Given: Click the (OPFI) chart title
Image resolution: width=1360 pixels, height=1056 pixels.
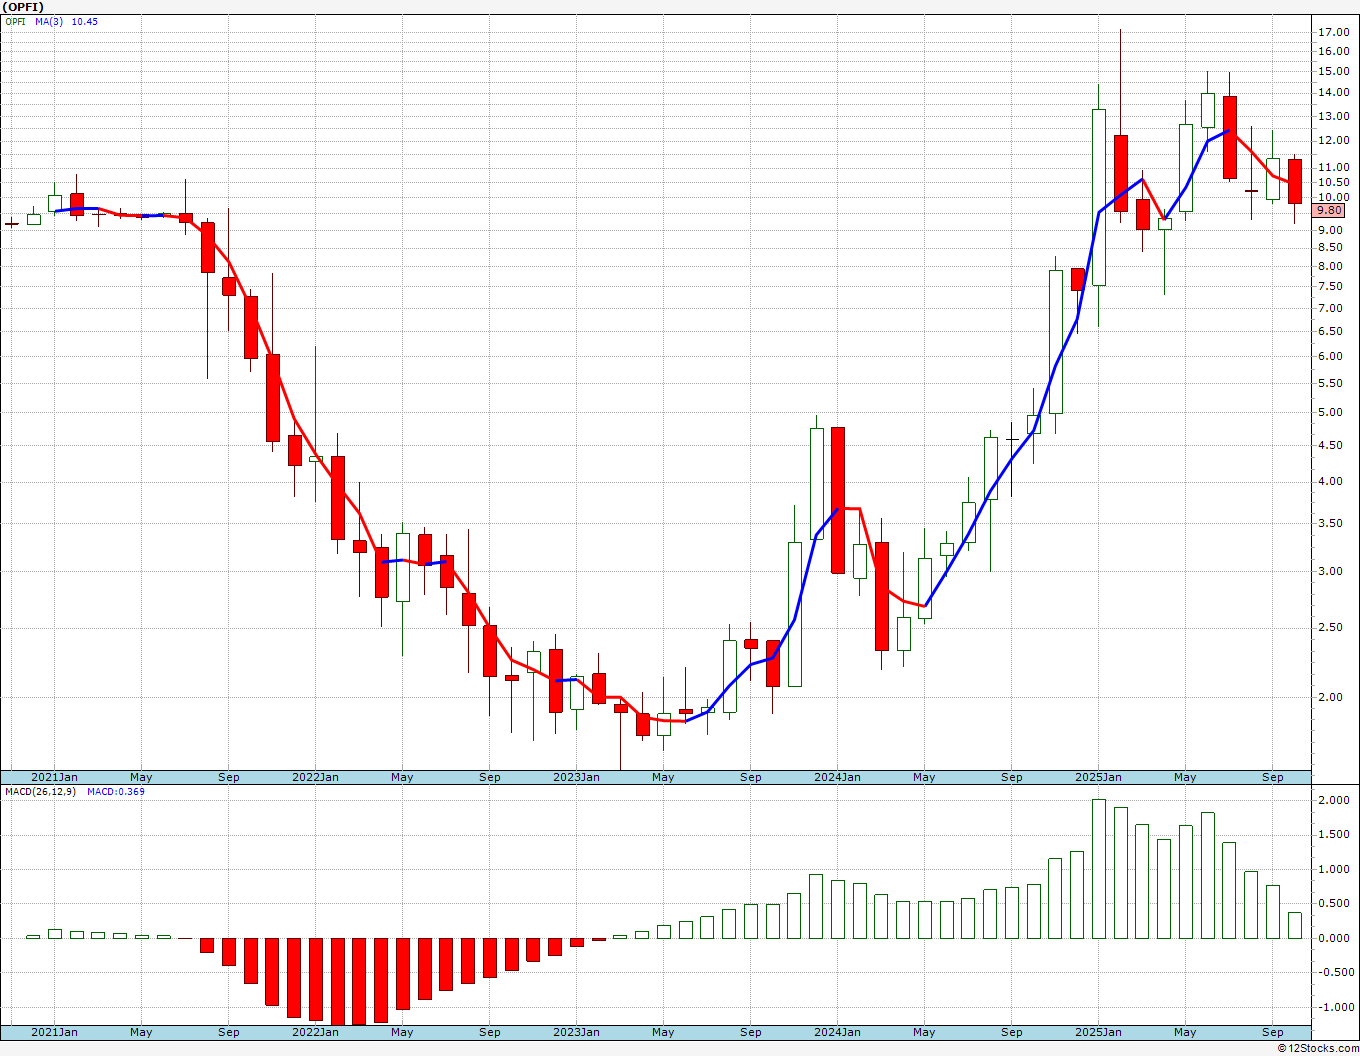Looking at the screenshot, I should click(23, 7).
